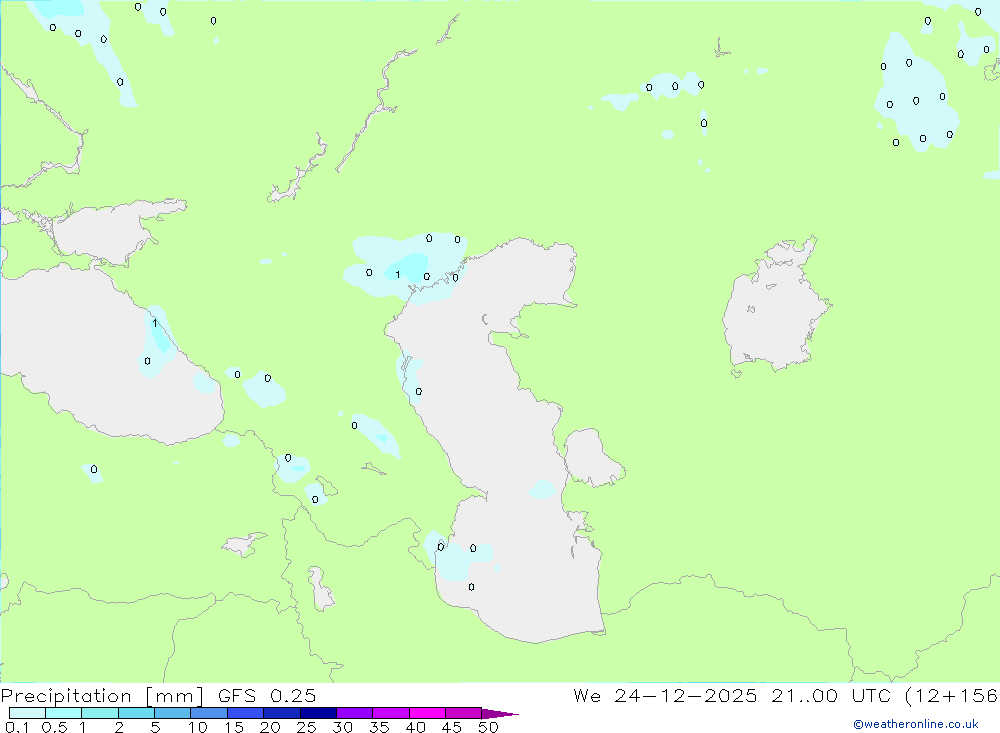Viewport: 1000px width, 733px height.
Task: Select the '15' legend scale value
Action: point(234,727)
